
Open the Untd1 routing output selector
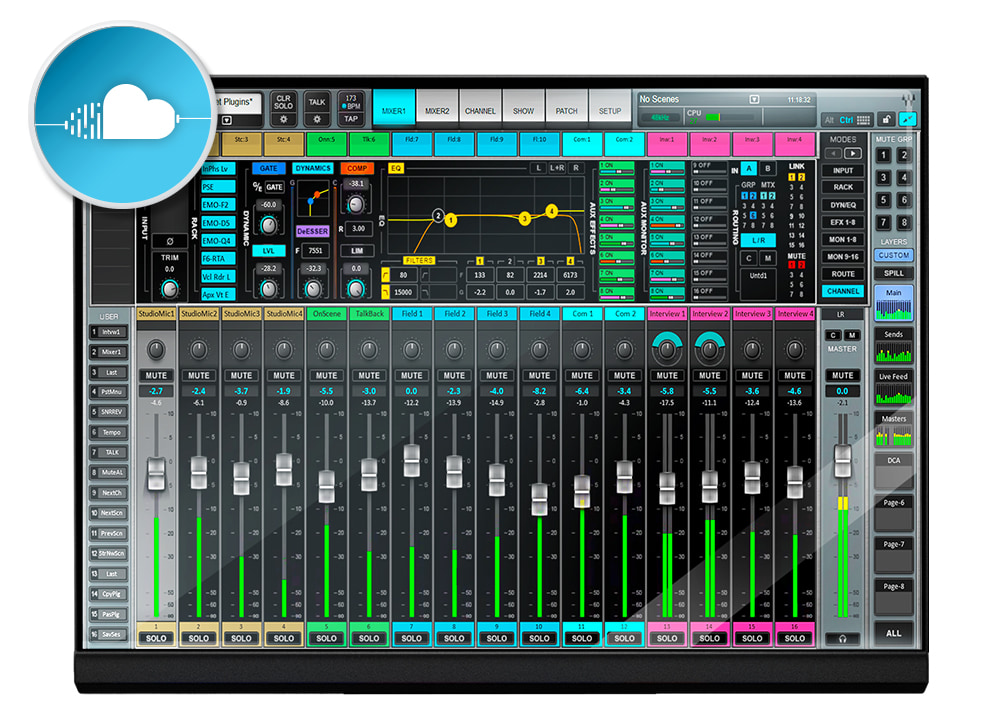758,275
